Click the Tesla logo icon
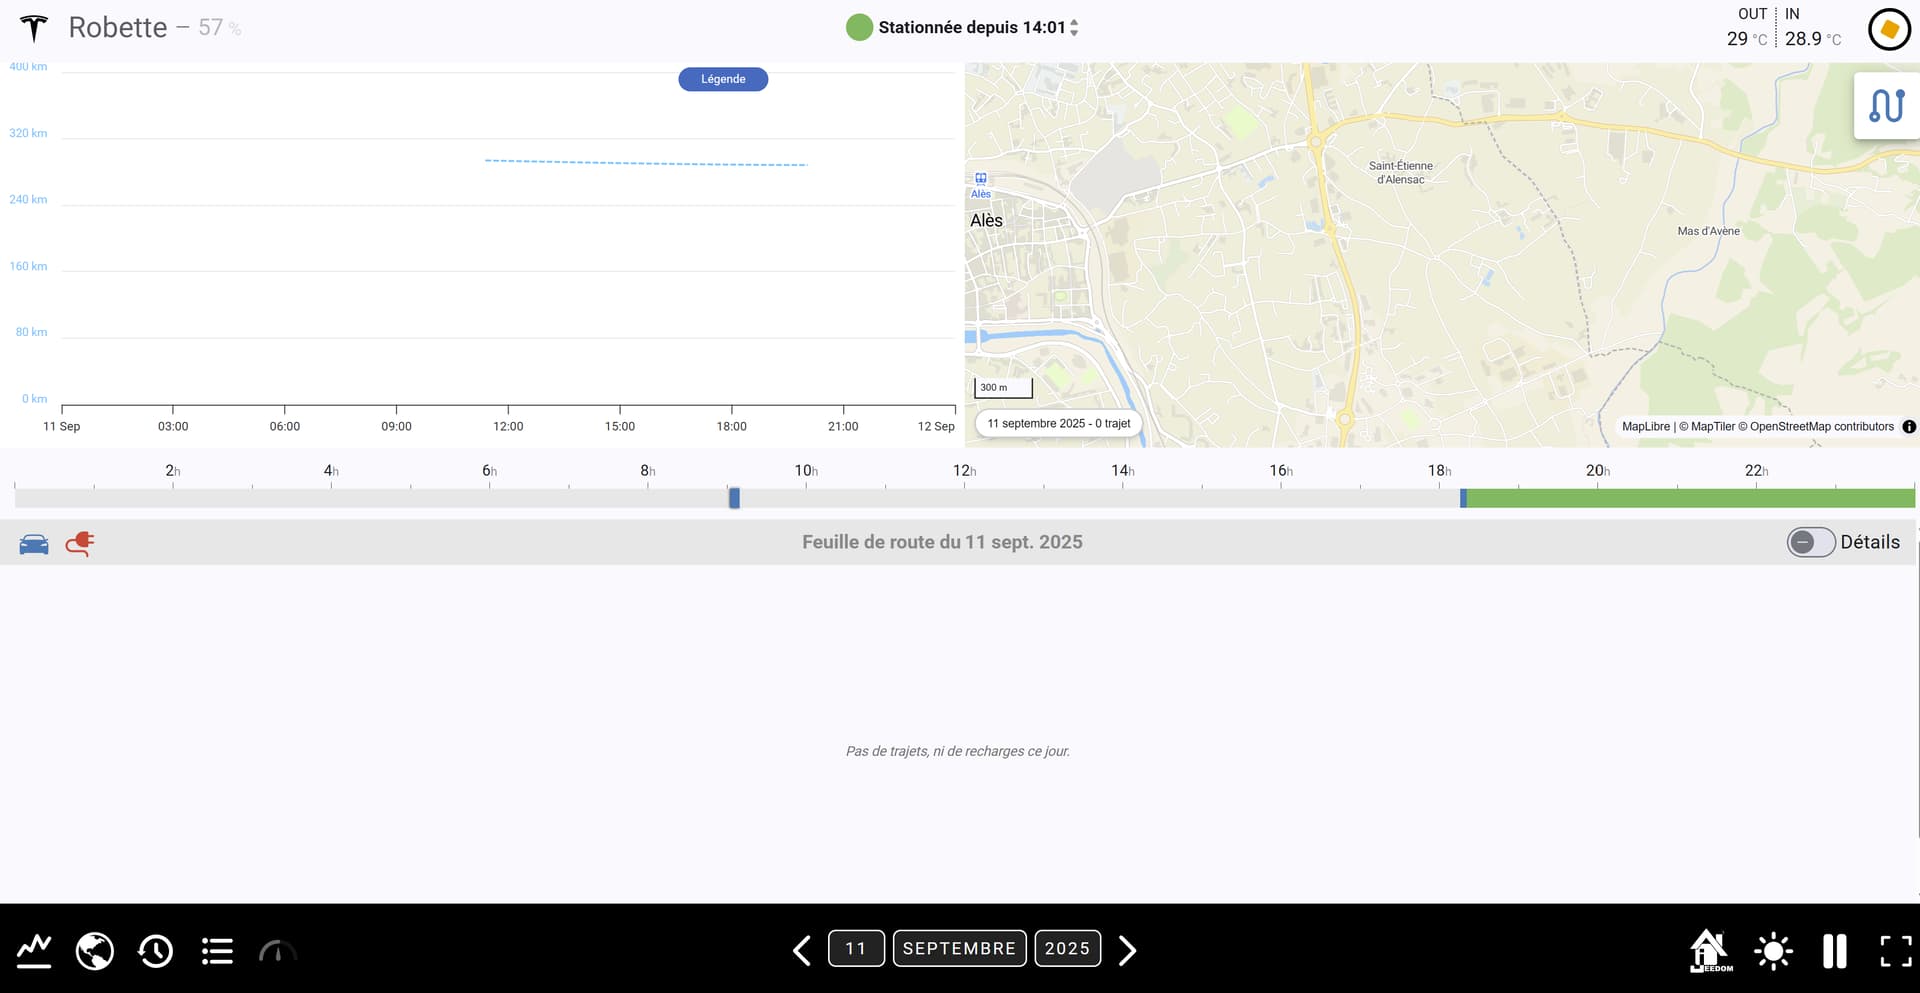This screenshot has width=1920, height=993. 34,28
